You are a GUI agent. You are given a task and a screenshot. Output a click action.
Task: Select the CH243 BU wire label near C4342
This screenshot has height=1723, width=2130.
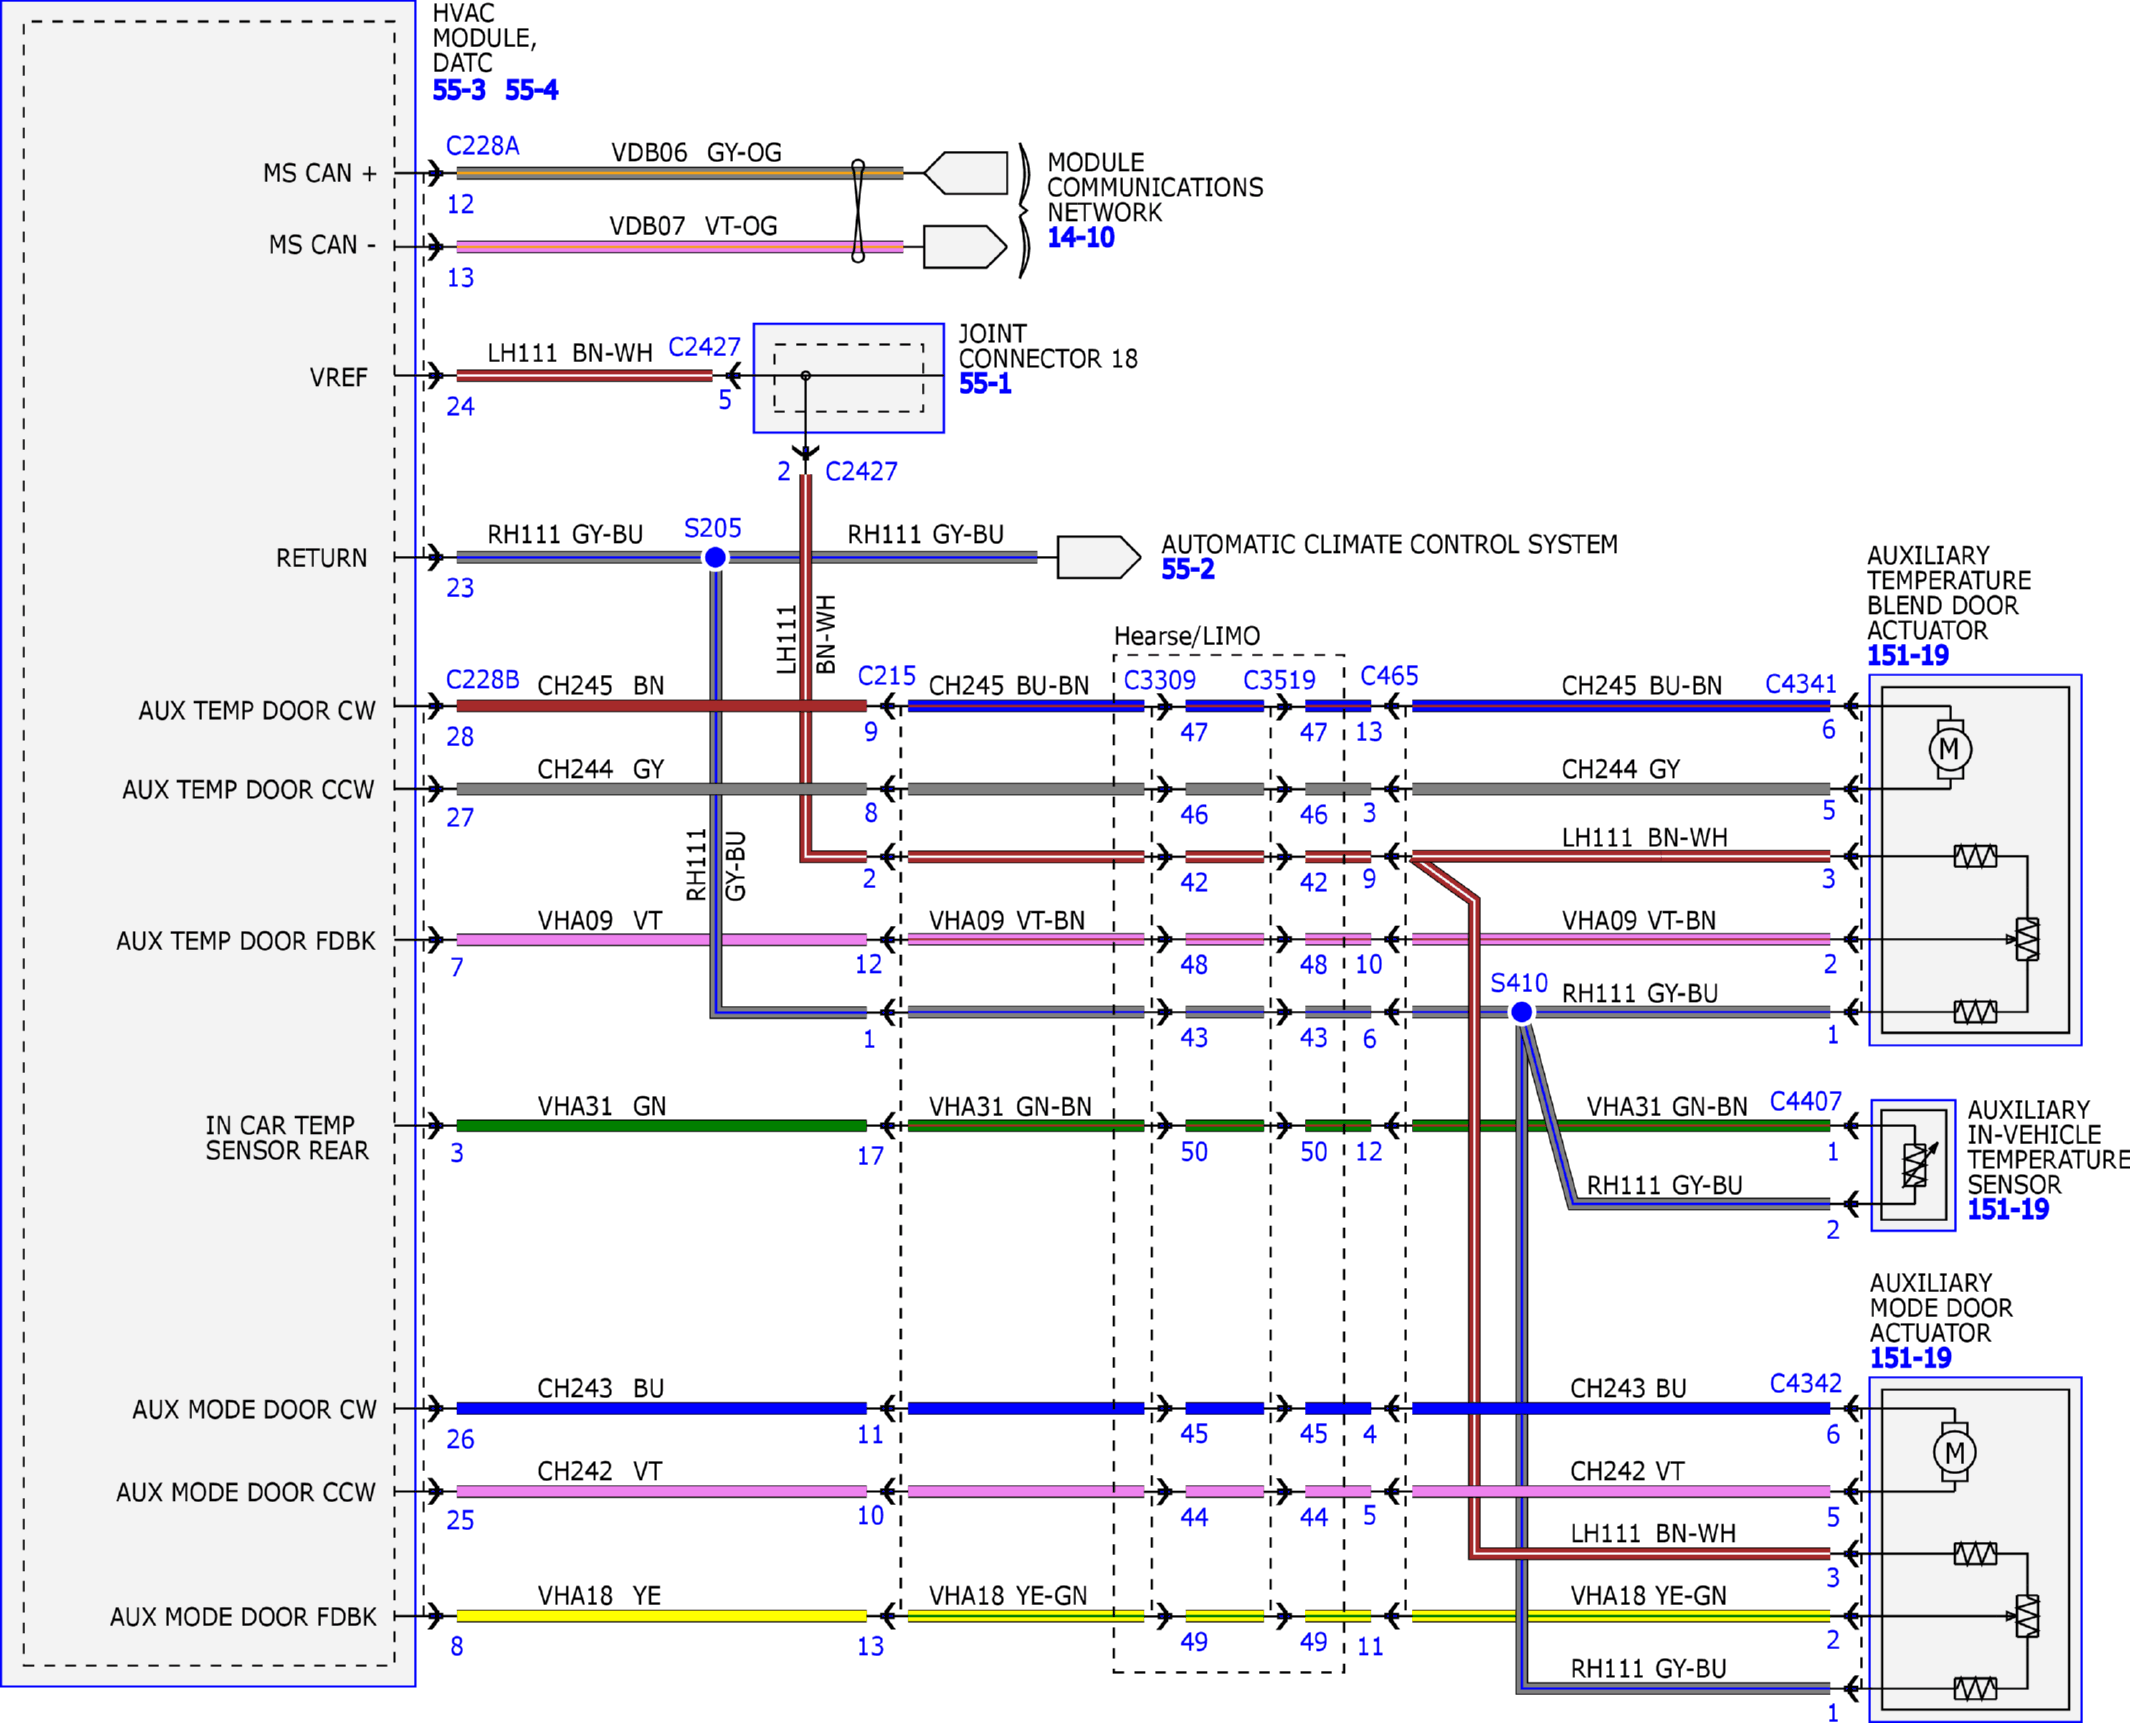click(1627, 1388)
